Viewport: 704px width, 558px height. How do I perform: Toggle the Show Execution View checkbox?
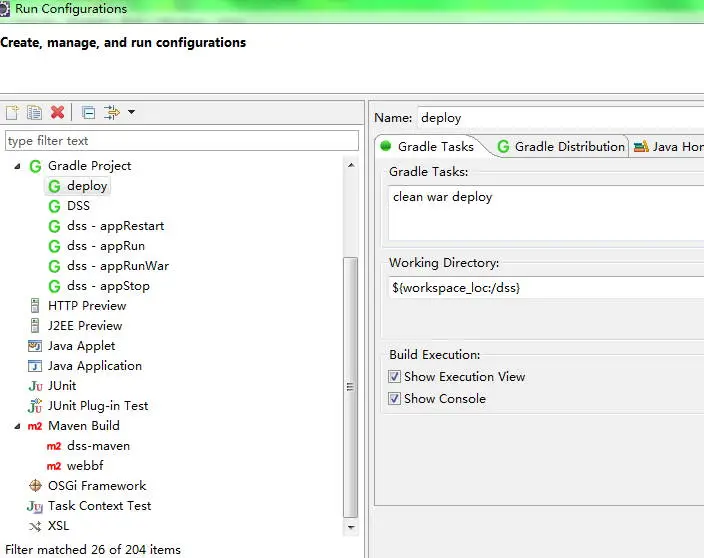click(394, 377)
